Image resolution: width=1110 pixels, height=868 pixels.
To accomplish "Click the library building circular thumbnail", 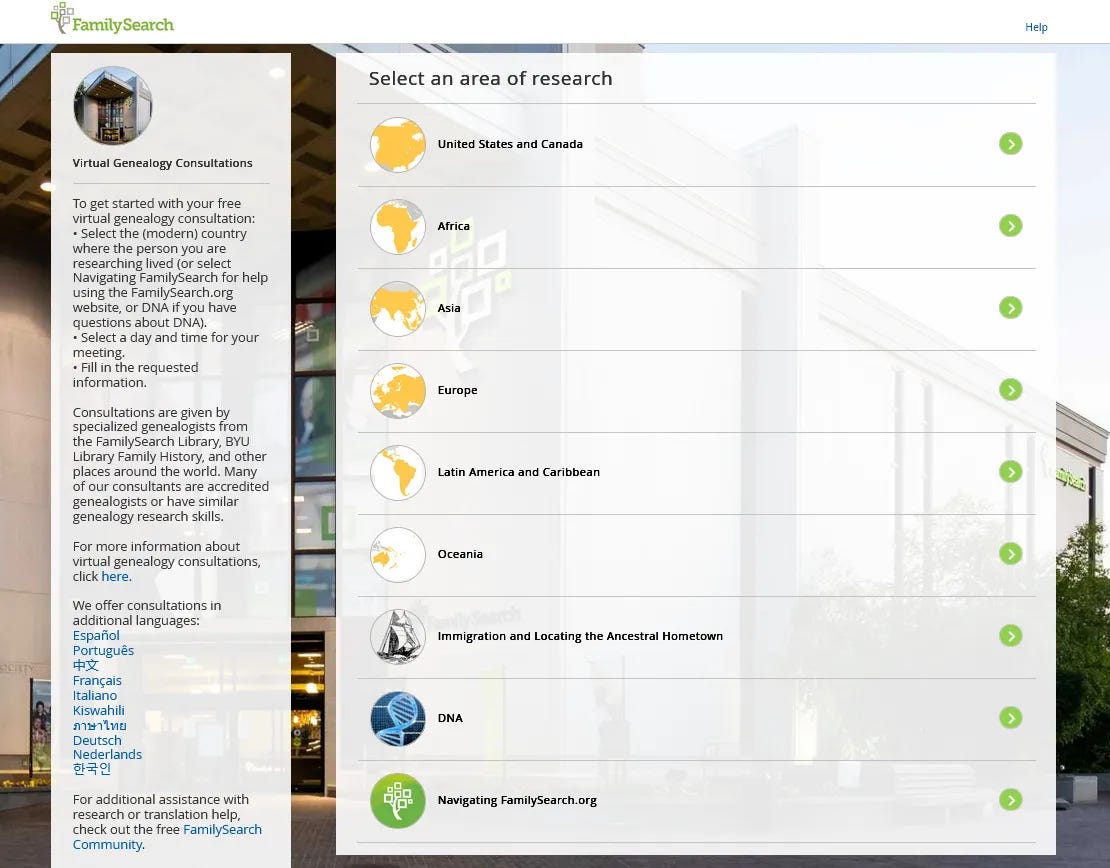I will click(113, 105).
